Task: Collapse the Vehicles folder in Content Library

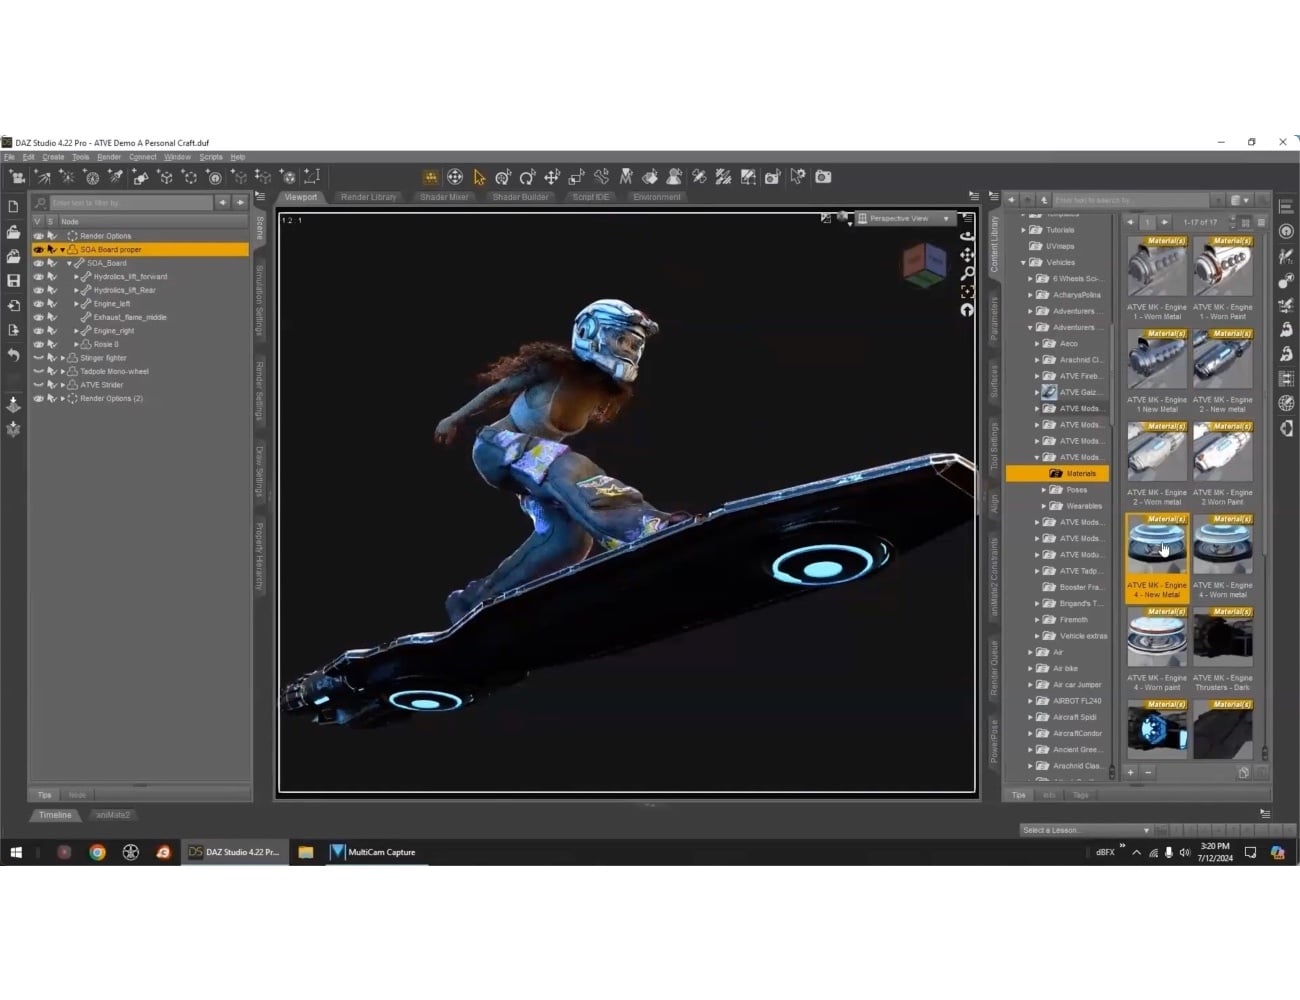Action: [x=1024, y=261]
